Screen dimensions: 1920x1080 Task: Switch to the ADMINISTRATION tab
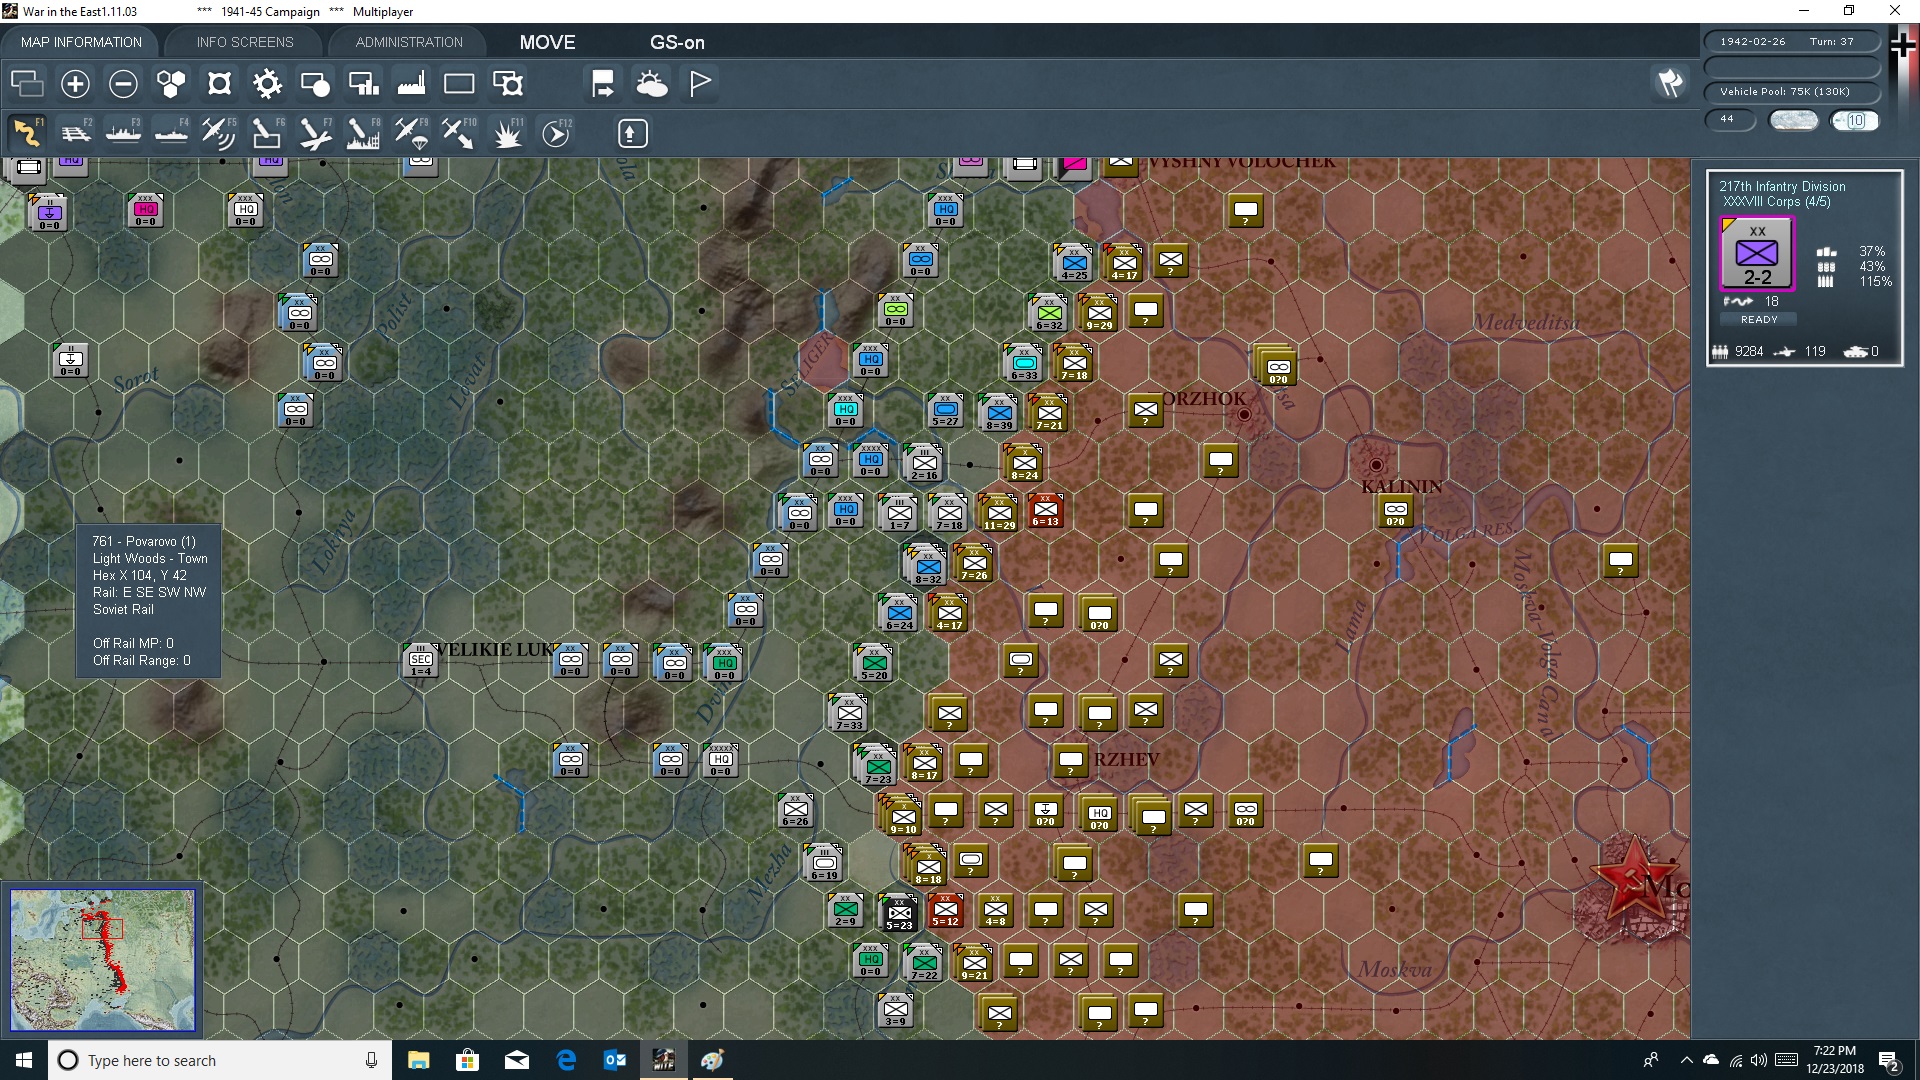click(409, 42)
